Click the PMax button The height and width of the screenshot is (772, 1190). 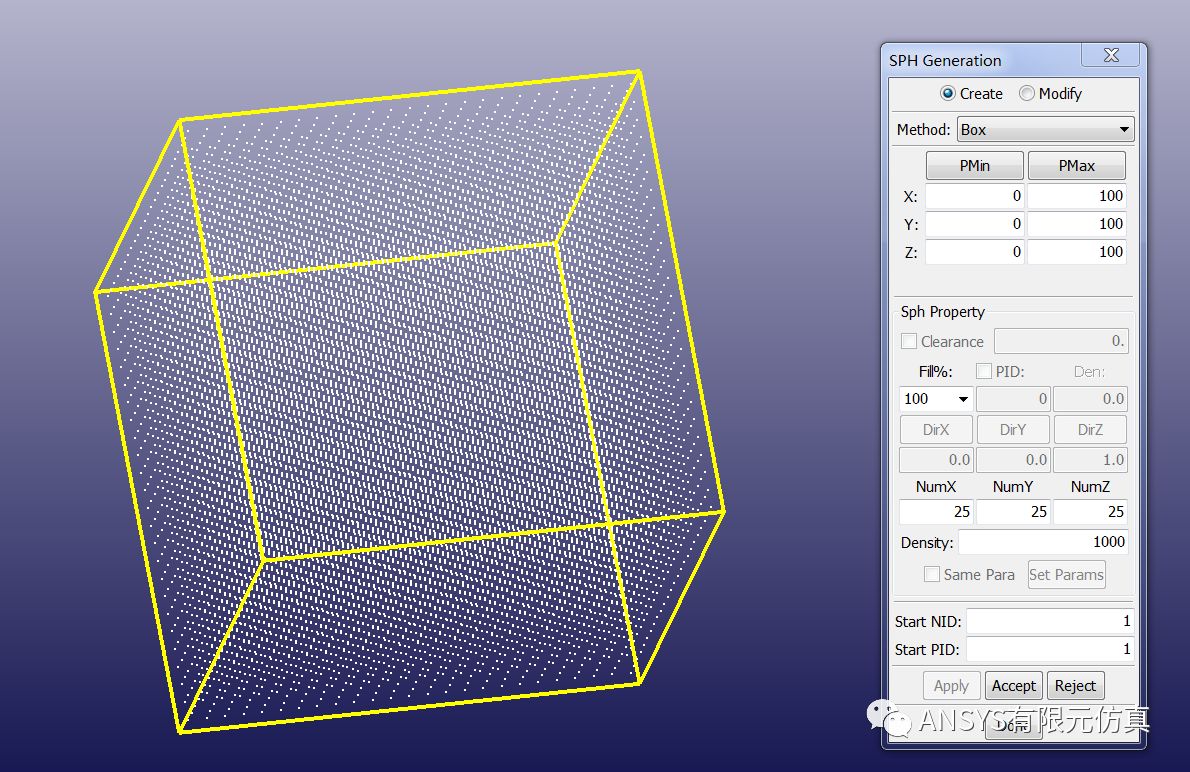(1076, 165)
